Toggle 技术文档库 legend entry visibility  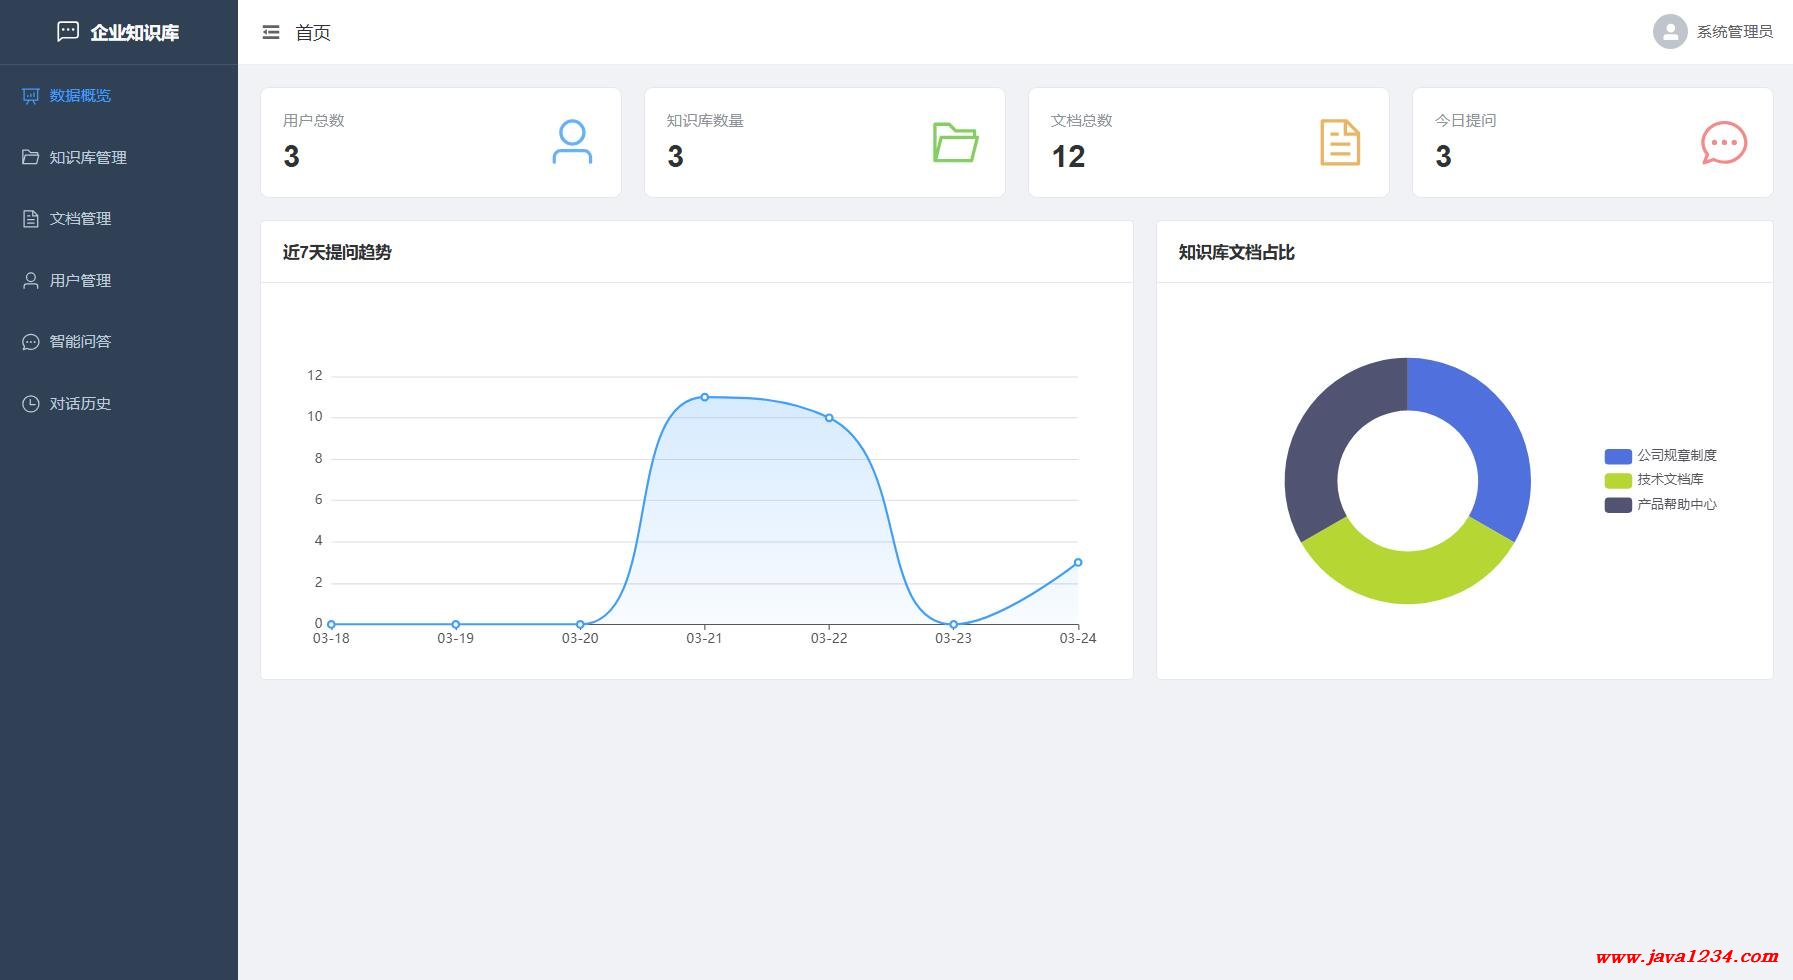1654,480
